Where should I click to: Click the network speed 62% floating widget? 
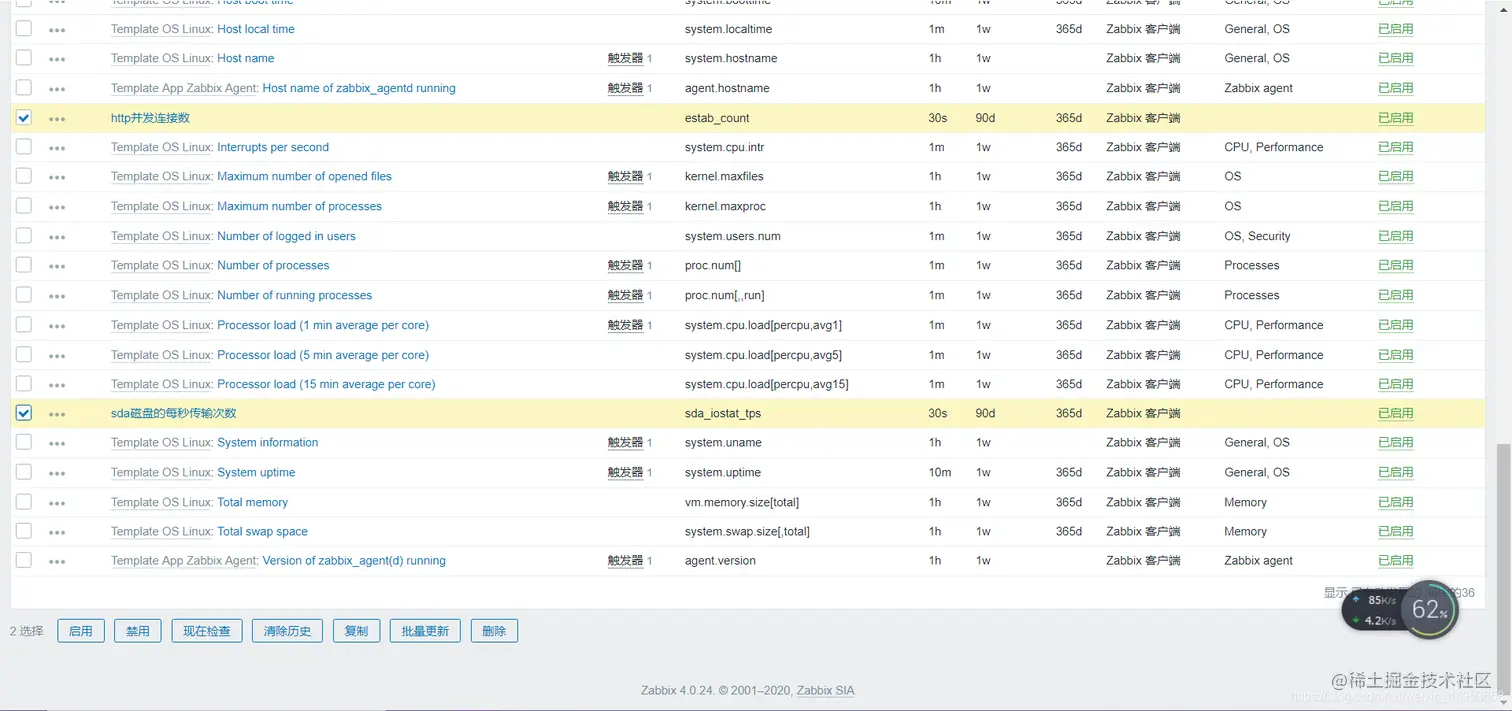click(x=1400, y=609)
